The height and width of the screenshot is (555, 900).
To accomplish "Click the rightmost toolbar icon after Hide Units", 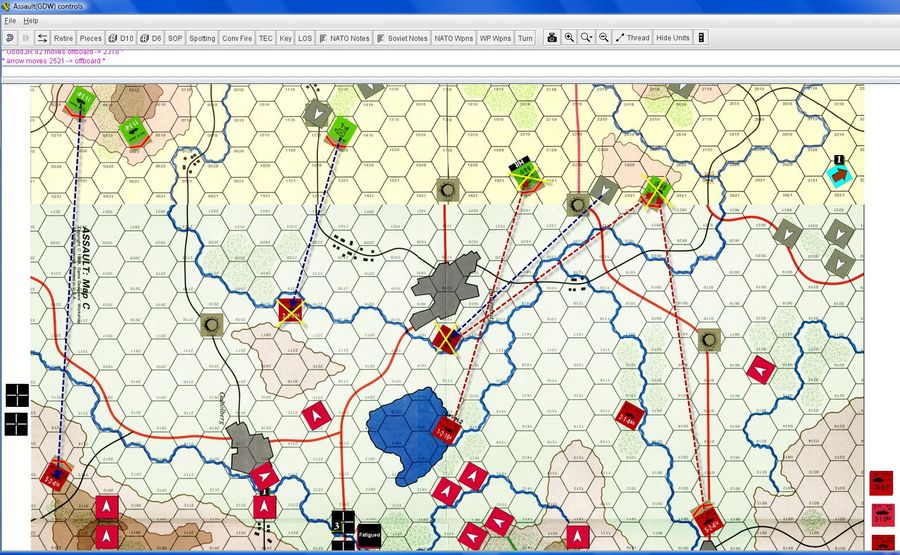I will point(701,37).
